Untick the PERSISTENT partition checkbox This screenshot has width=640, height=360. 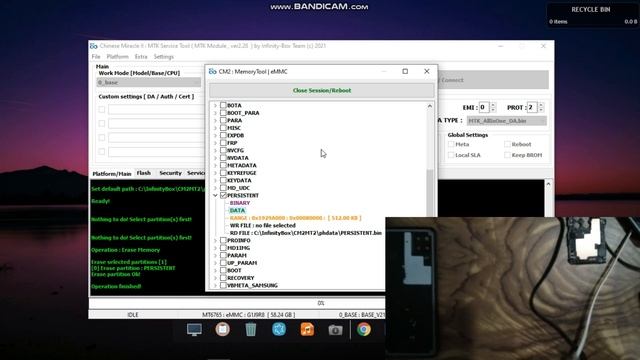click(x=223, y=196)
